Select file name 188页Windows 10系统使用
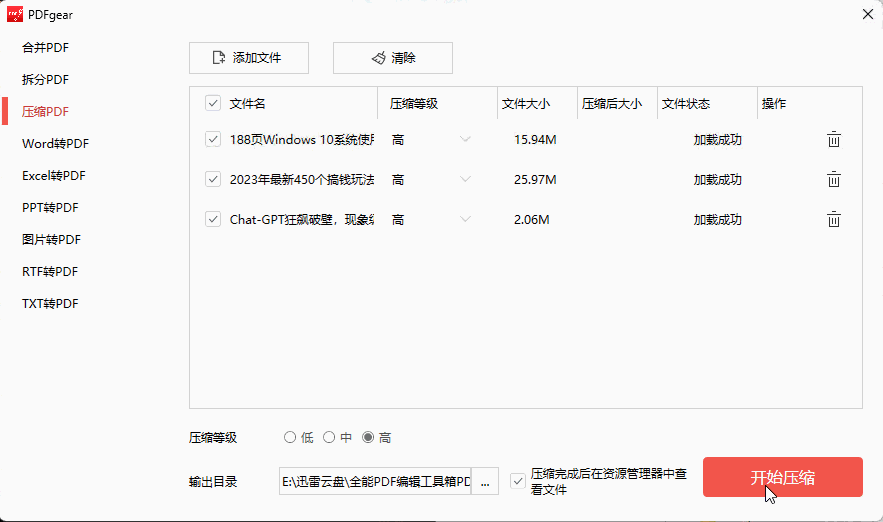 302,140
